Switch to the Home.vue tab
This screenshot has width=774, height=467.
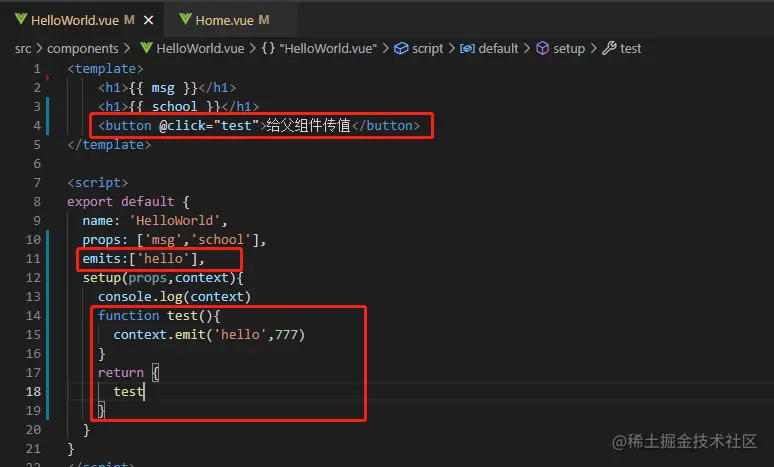(230, 20)
